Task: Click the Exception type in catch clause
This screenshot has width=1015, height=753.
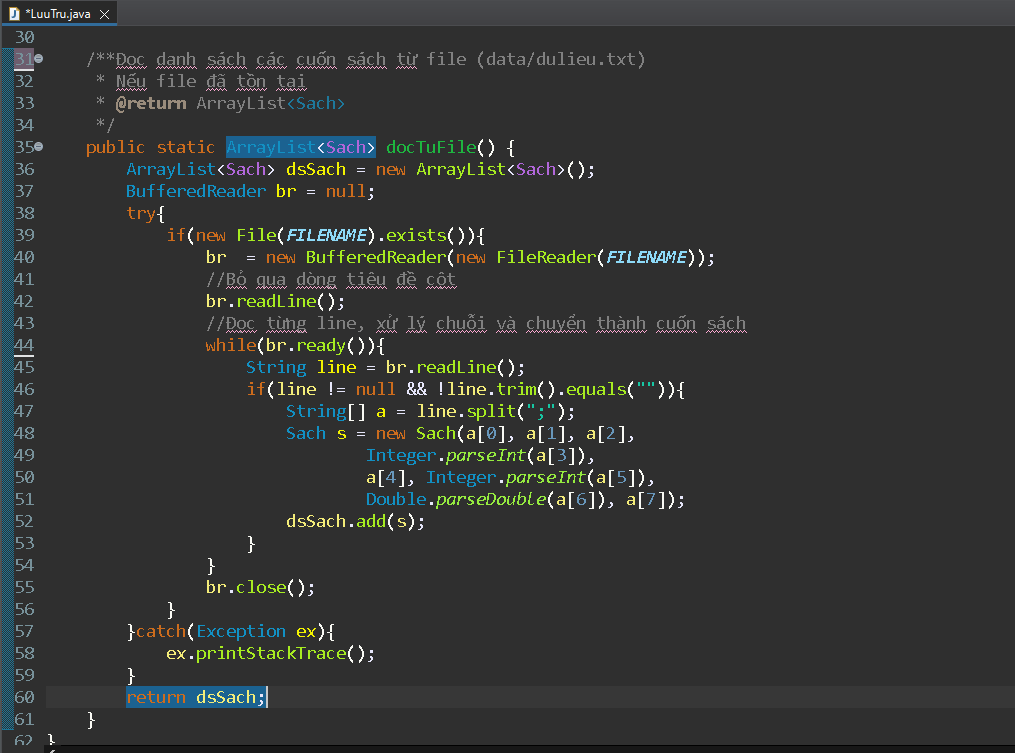Action: 240,631
